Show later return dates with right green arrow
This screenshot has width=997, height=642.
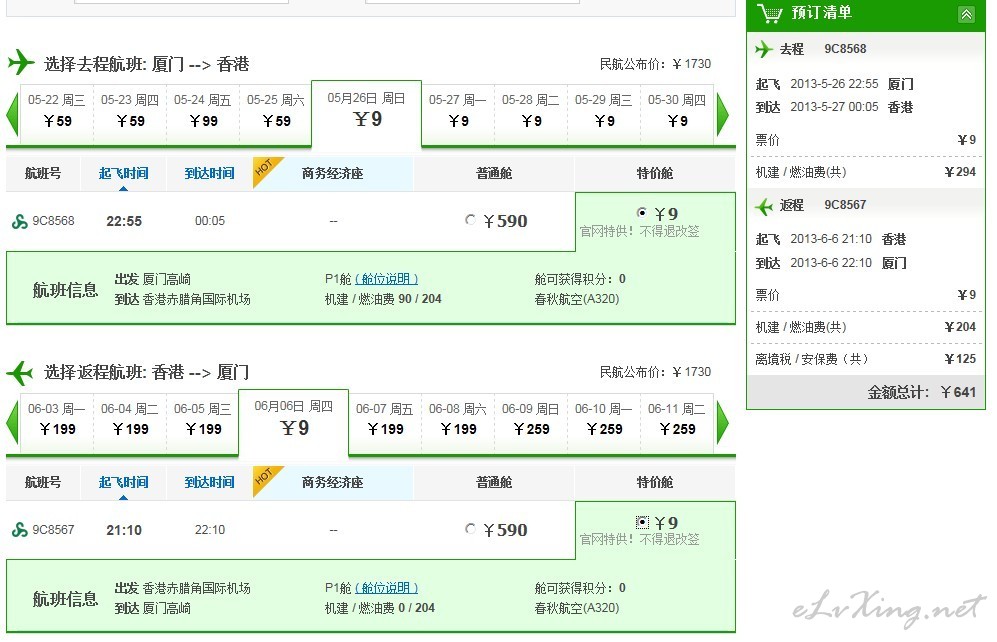point(722,423)
